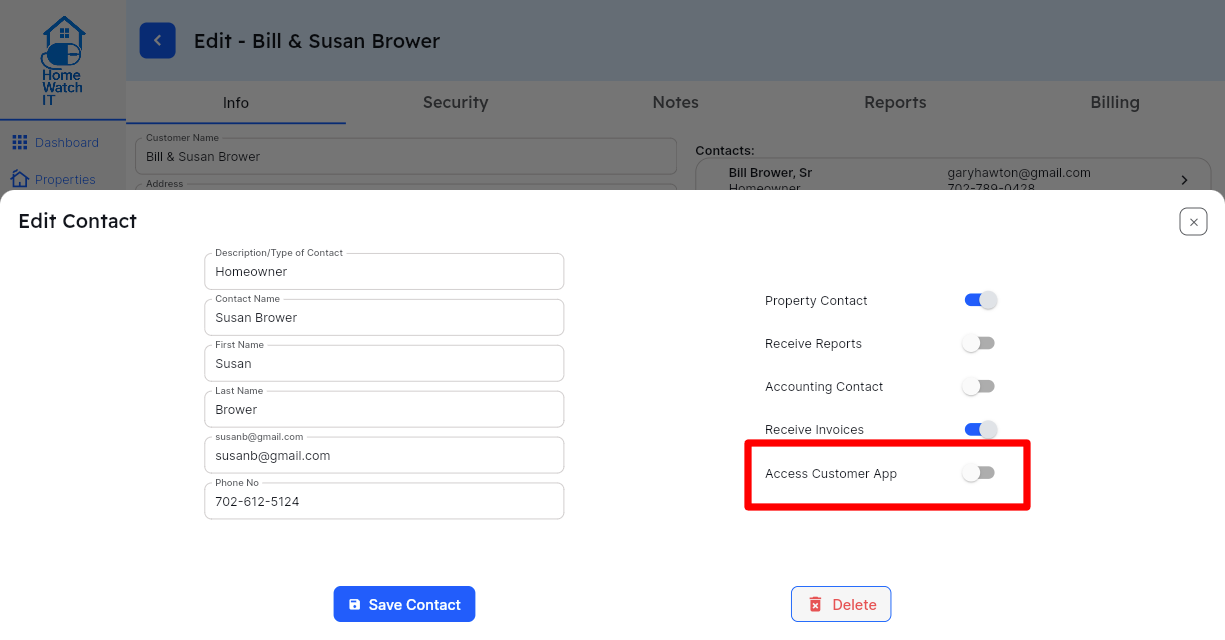Click the Home Watch IT logo
The width and height of the screenshot is (1225, 640).
[x=62, y=61]
